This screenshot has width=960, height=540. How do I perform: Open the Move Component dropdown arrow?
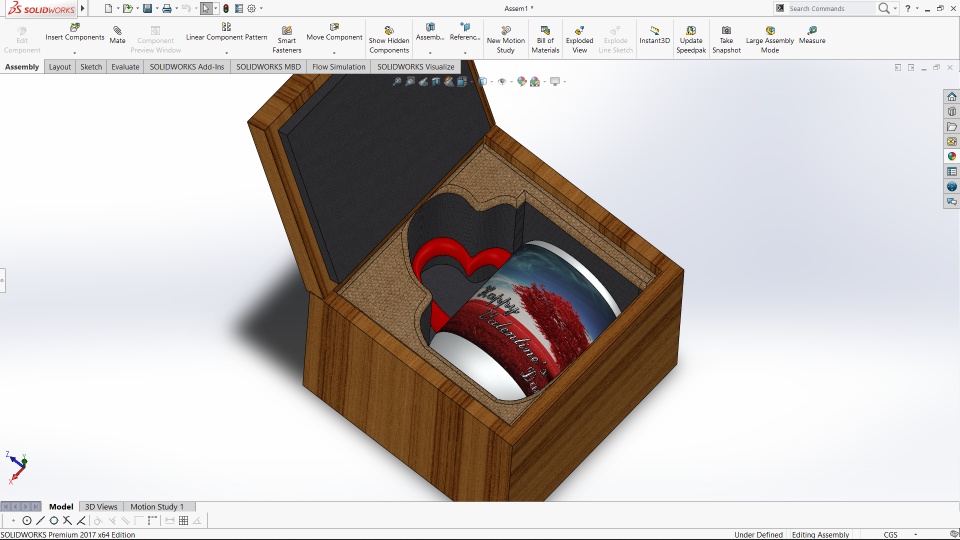pos(334,52)
